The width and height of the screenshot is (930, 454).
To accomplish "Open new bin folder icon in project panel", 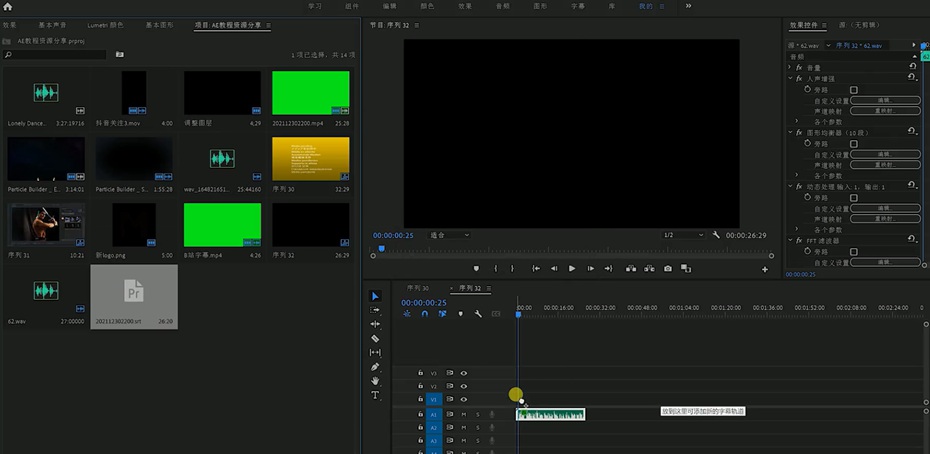I will pyautogui.click(x=120, y=54).
